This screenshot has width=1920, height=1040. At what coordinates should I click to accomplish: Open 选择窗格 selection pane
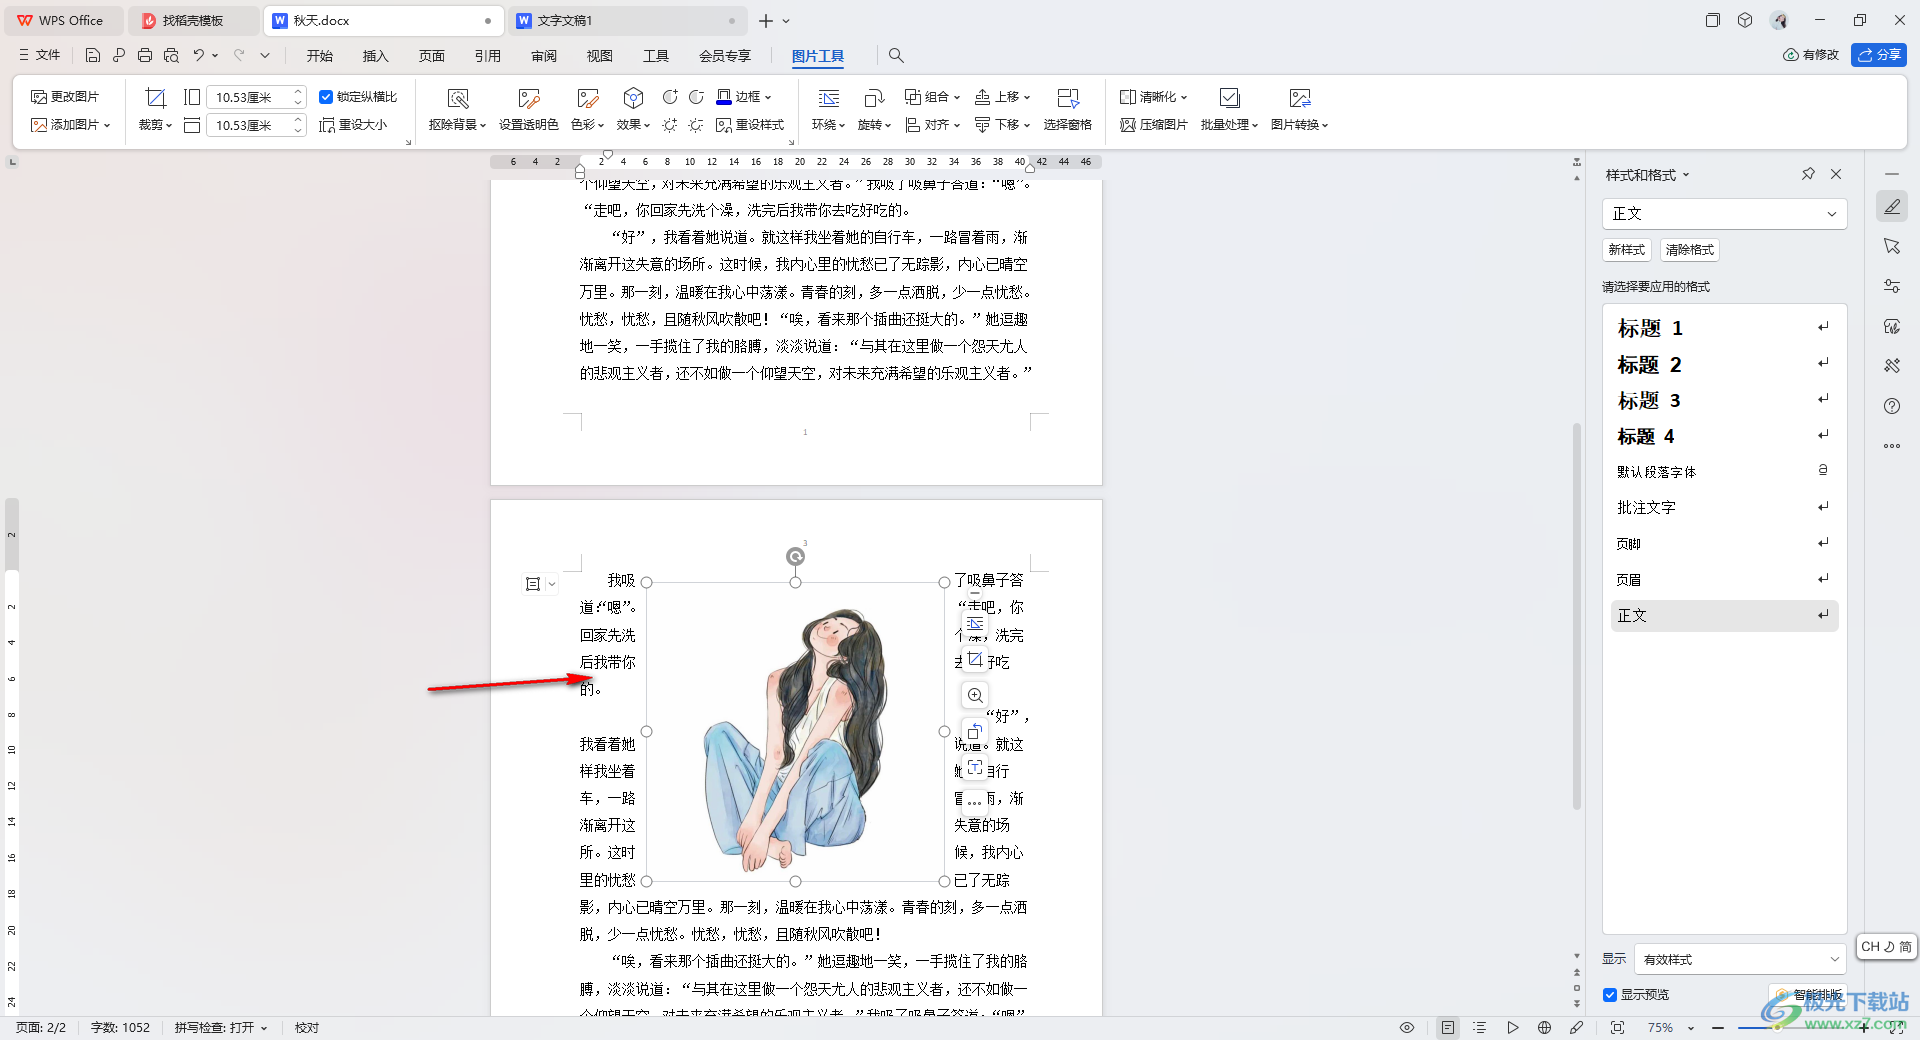[1068, 110]
